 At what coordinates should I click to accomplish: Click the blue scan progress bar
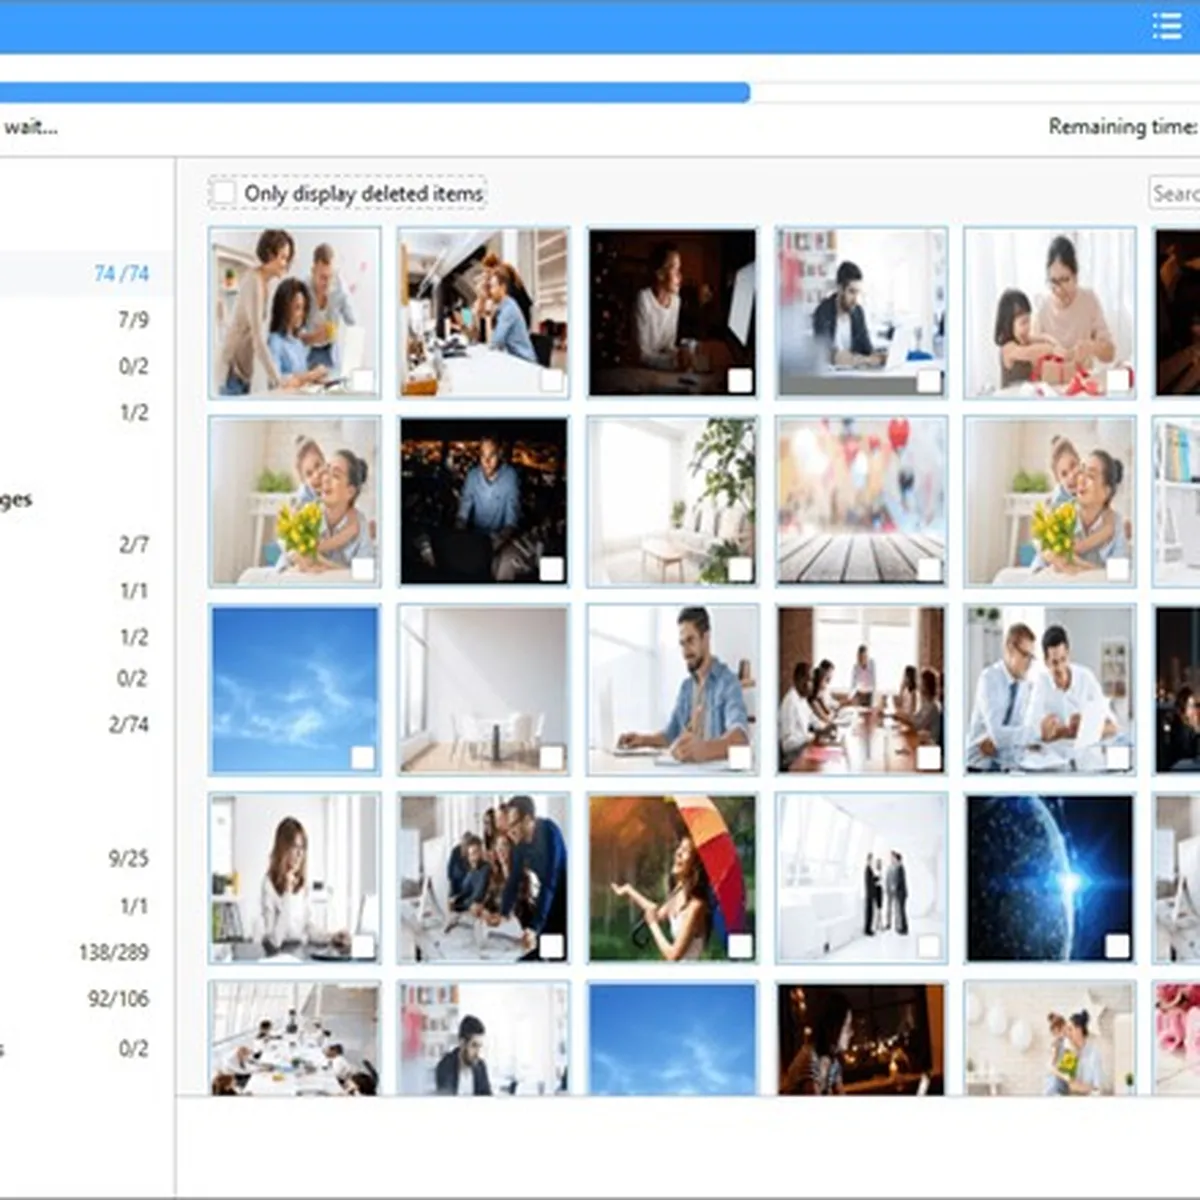click(375, 93)
